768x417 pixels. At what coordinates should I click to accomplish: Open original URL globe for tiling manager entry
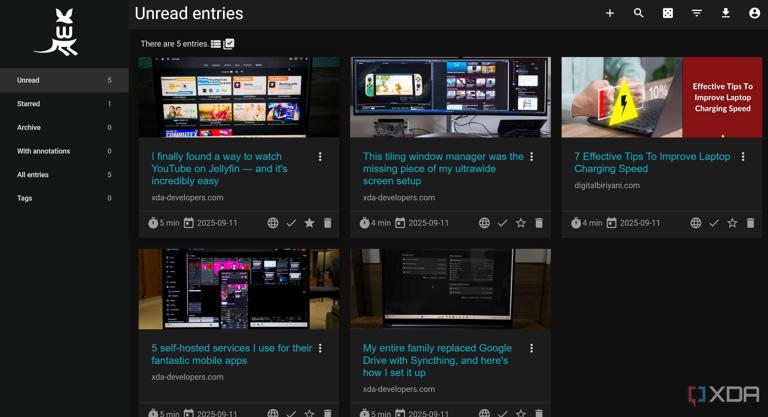pyautogui.click(x=484, y=223)
